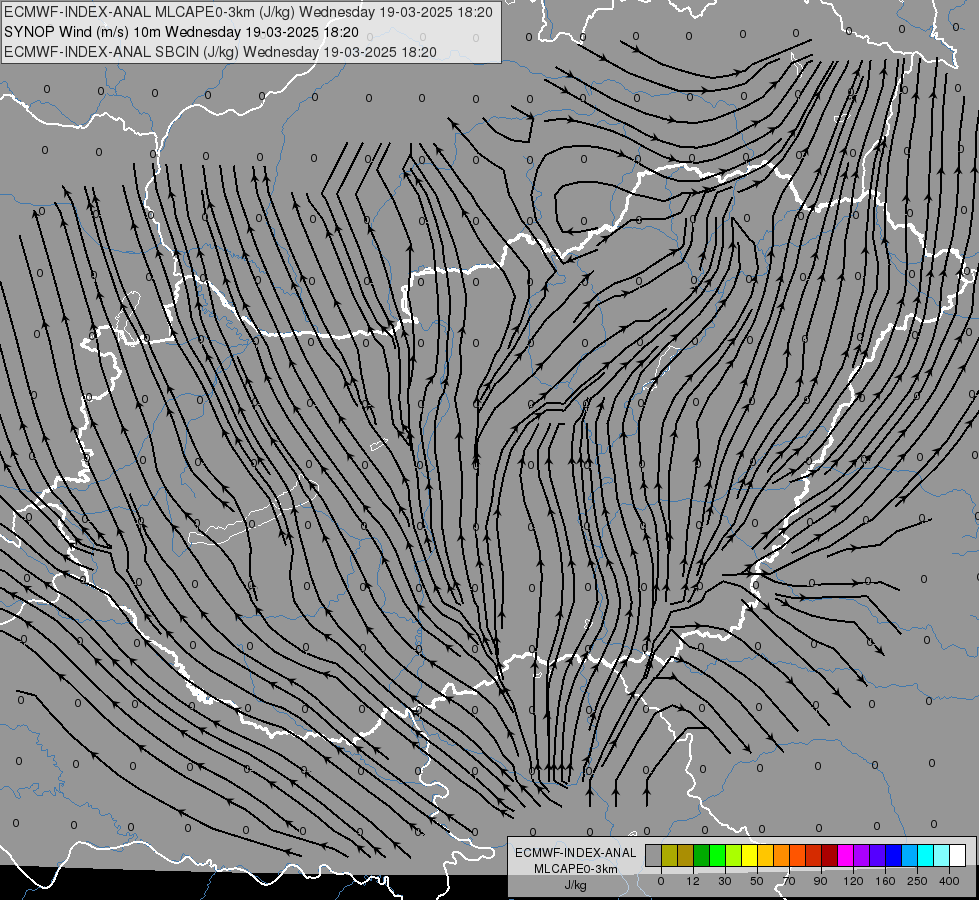This screenshot has width=979, height=900.
Task: Select the gray swatch in the legend
Action: point(653,855)
